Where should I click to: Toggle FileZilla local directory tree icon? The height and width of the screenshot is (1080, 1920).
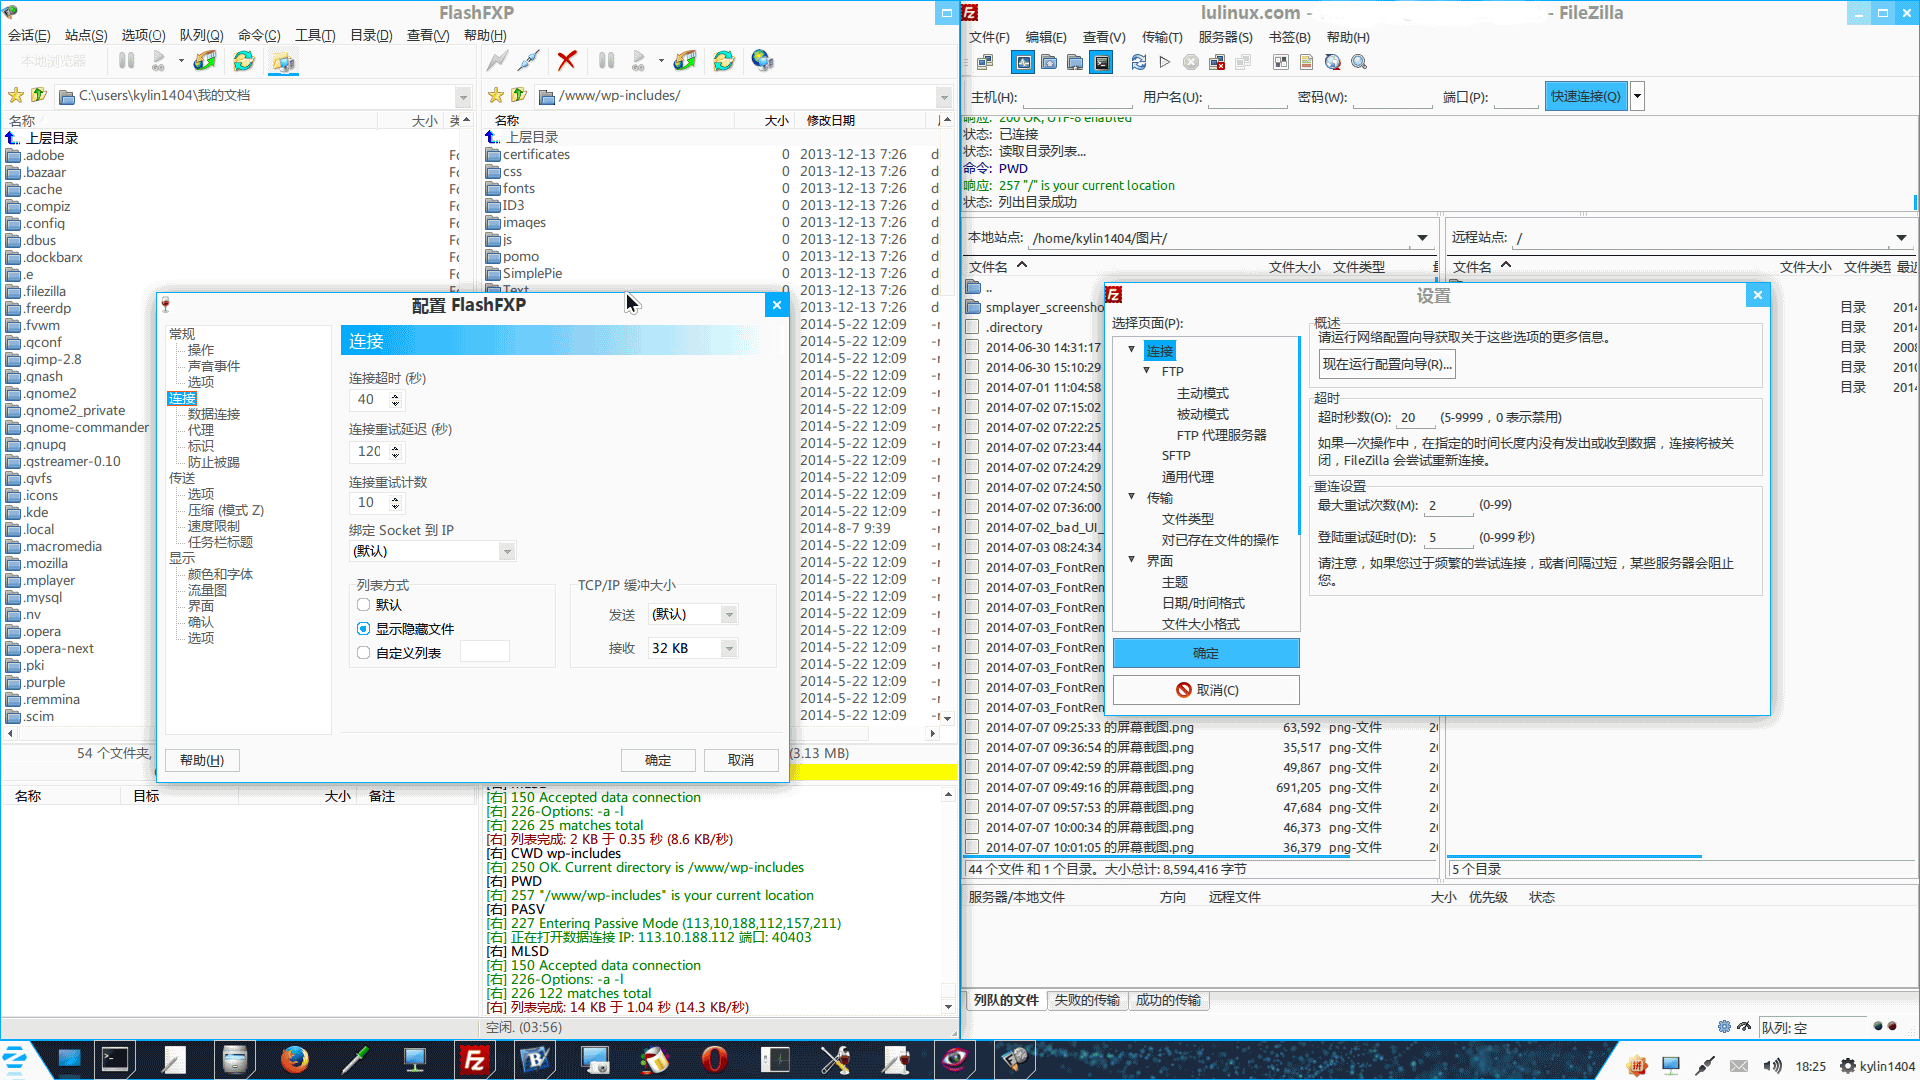tap(1049, 62)
